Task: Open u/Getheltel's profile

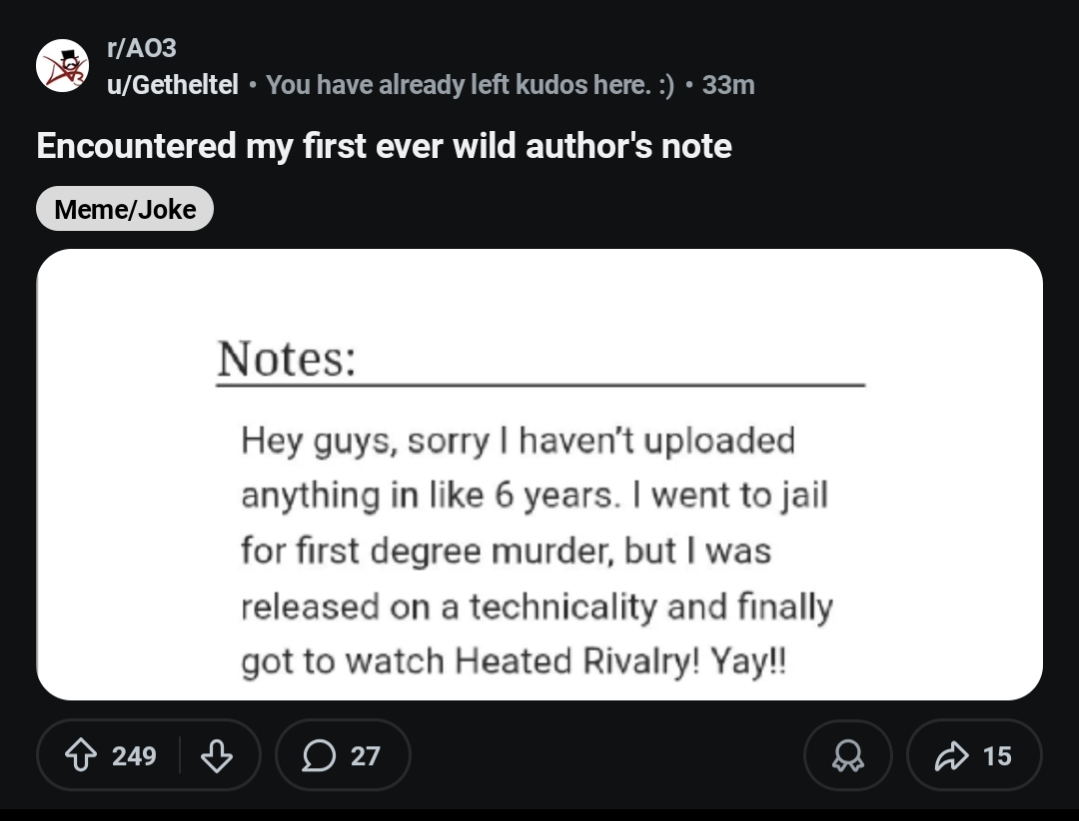Action: pyautogui.click(x=172, y=85)
